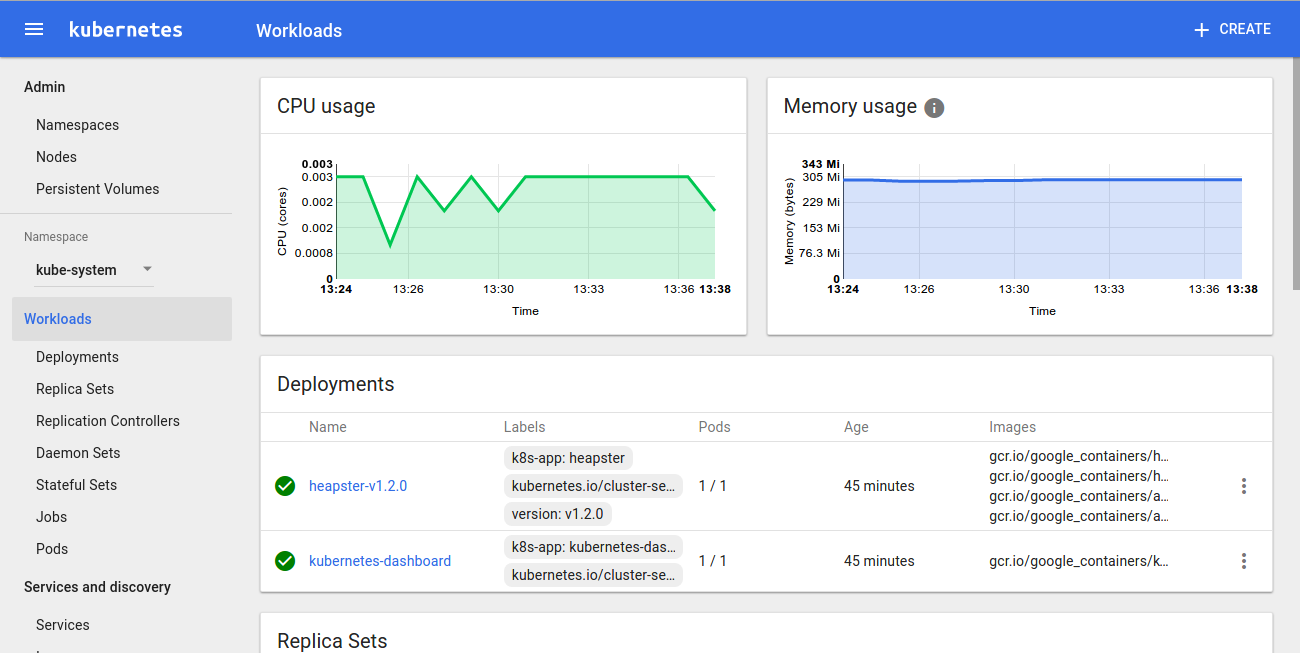The width and height of the screenshot is (1300, 653).
Task: Open actions menu for kubernetes-dashboard row
Action: coord(1244,561)
